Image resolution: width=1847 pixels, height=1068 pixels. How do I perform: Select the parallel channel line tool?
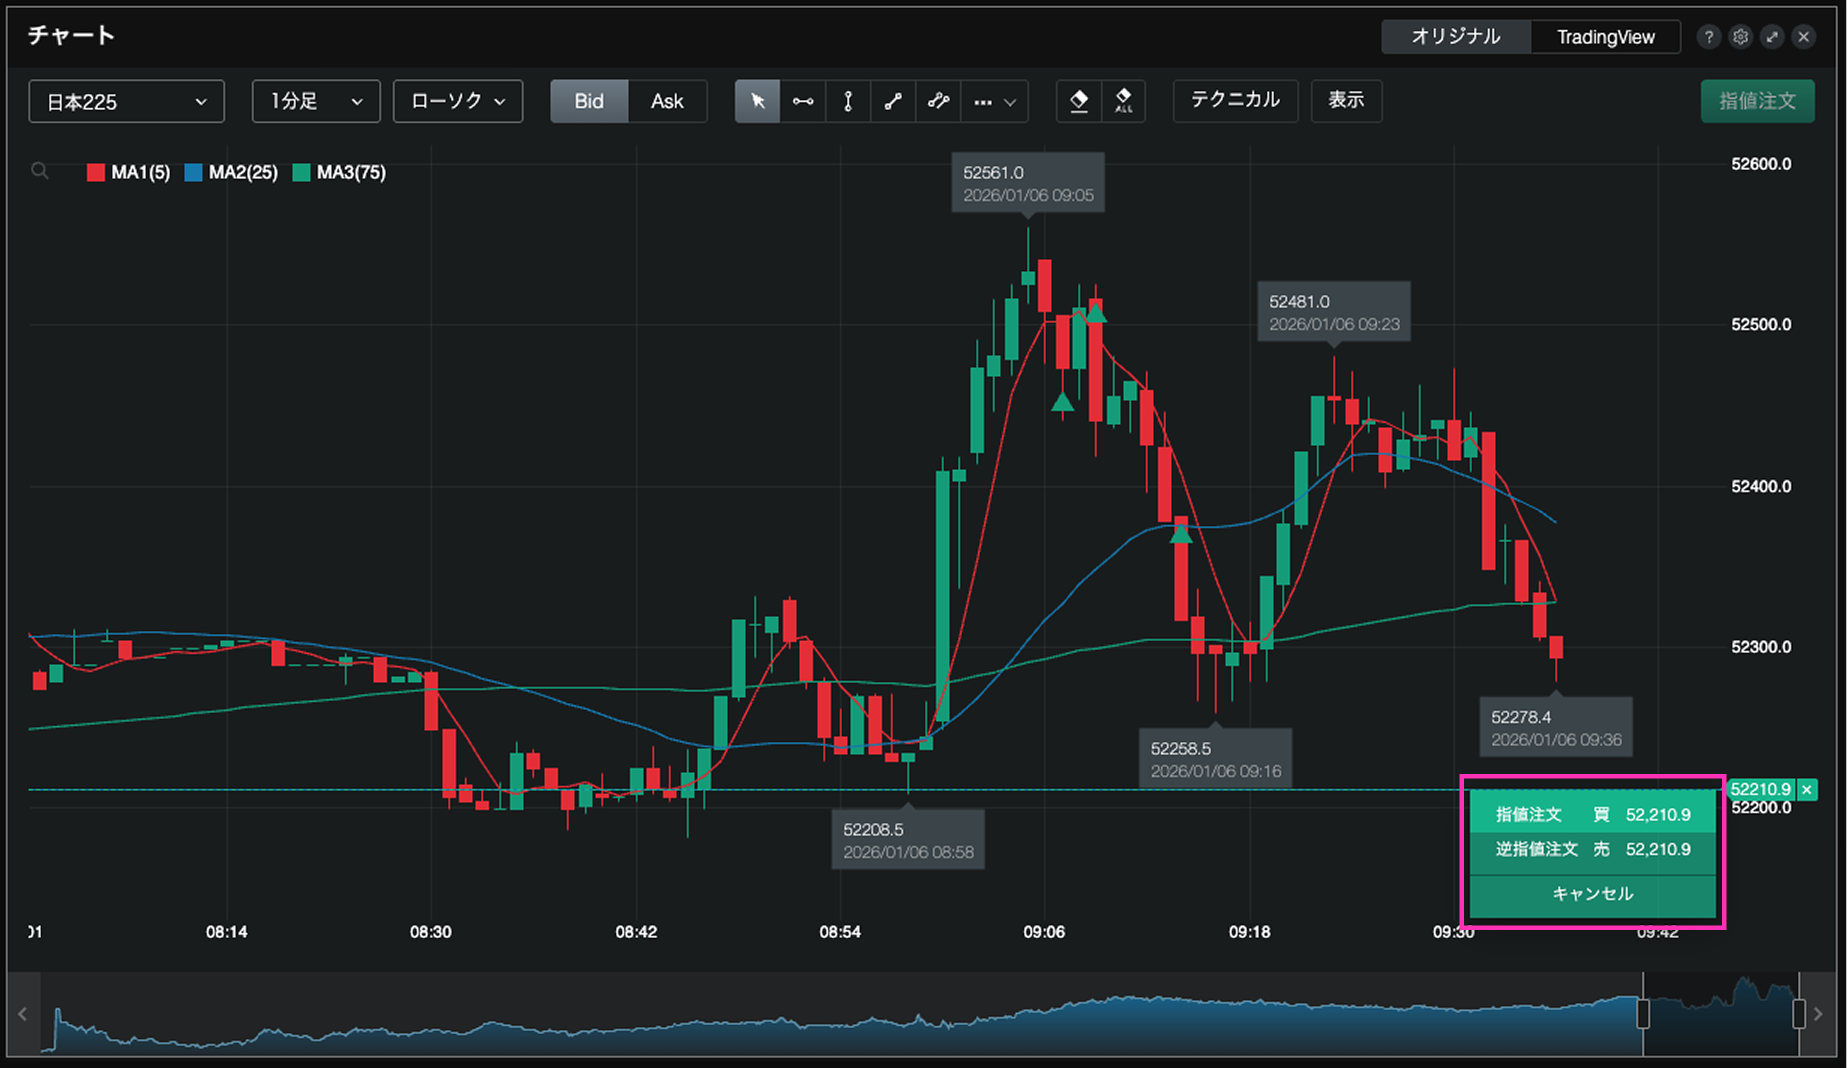938,101
